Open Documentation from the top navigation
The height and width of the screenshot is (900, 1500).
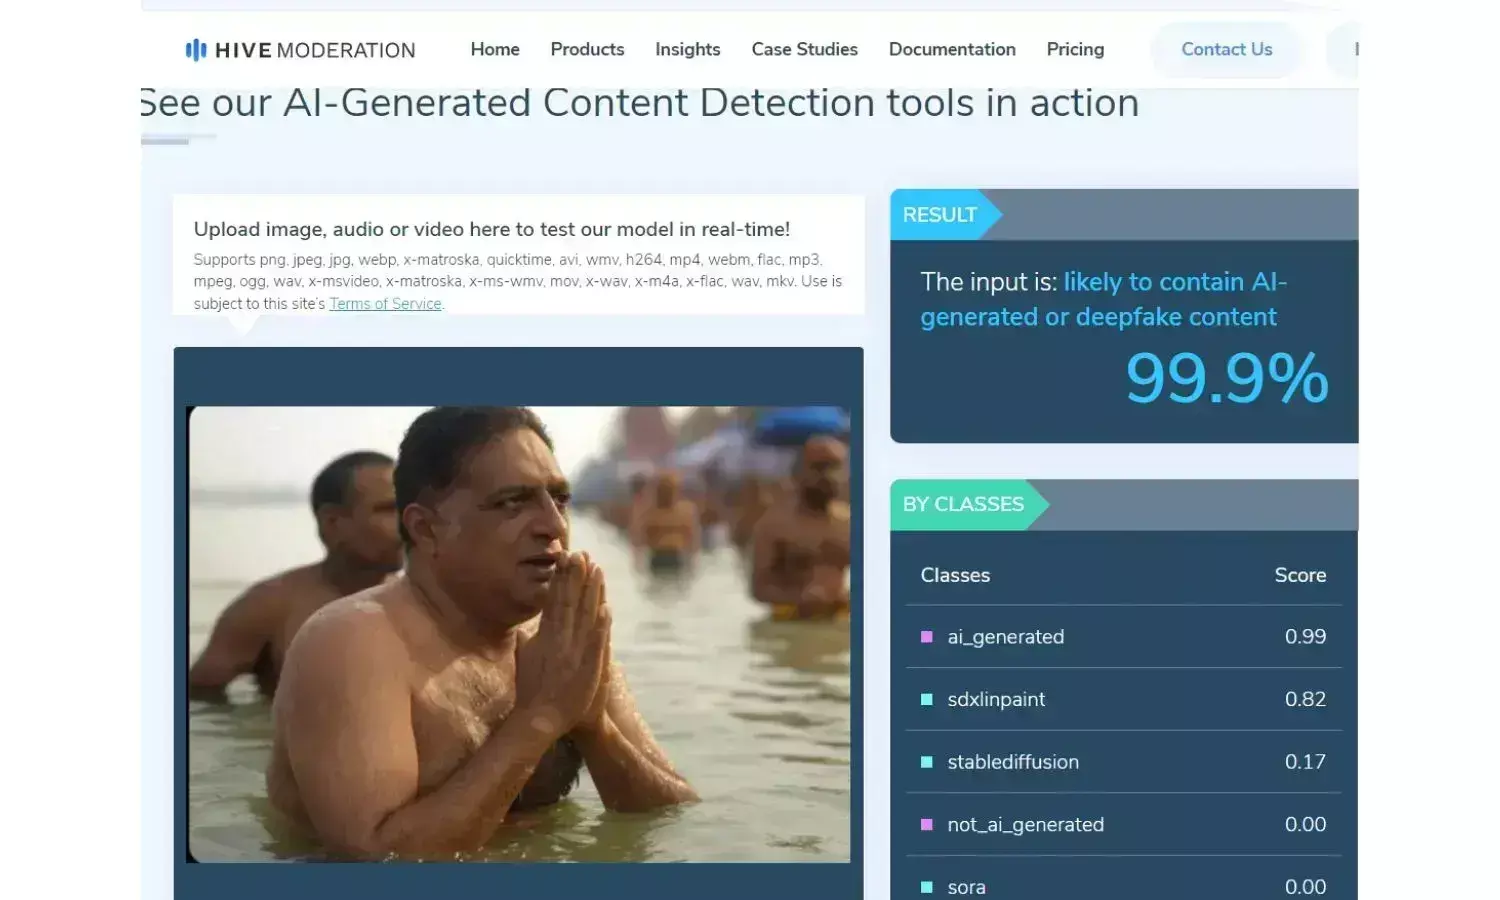(x=952, y=49)
